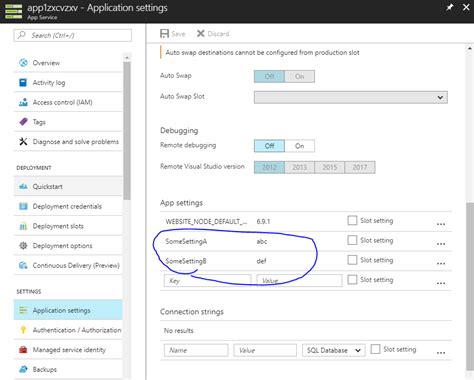Viewport: 474px width, 380px height.
Task: Set Remote debugging to Off
Action: tap(269, 146)
